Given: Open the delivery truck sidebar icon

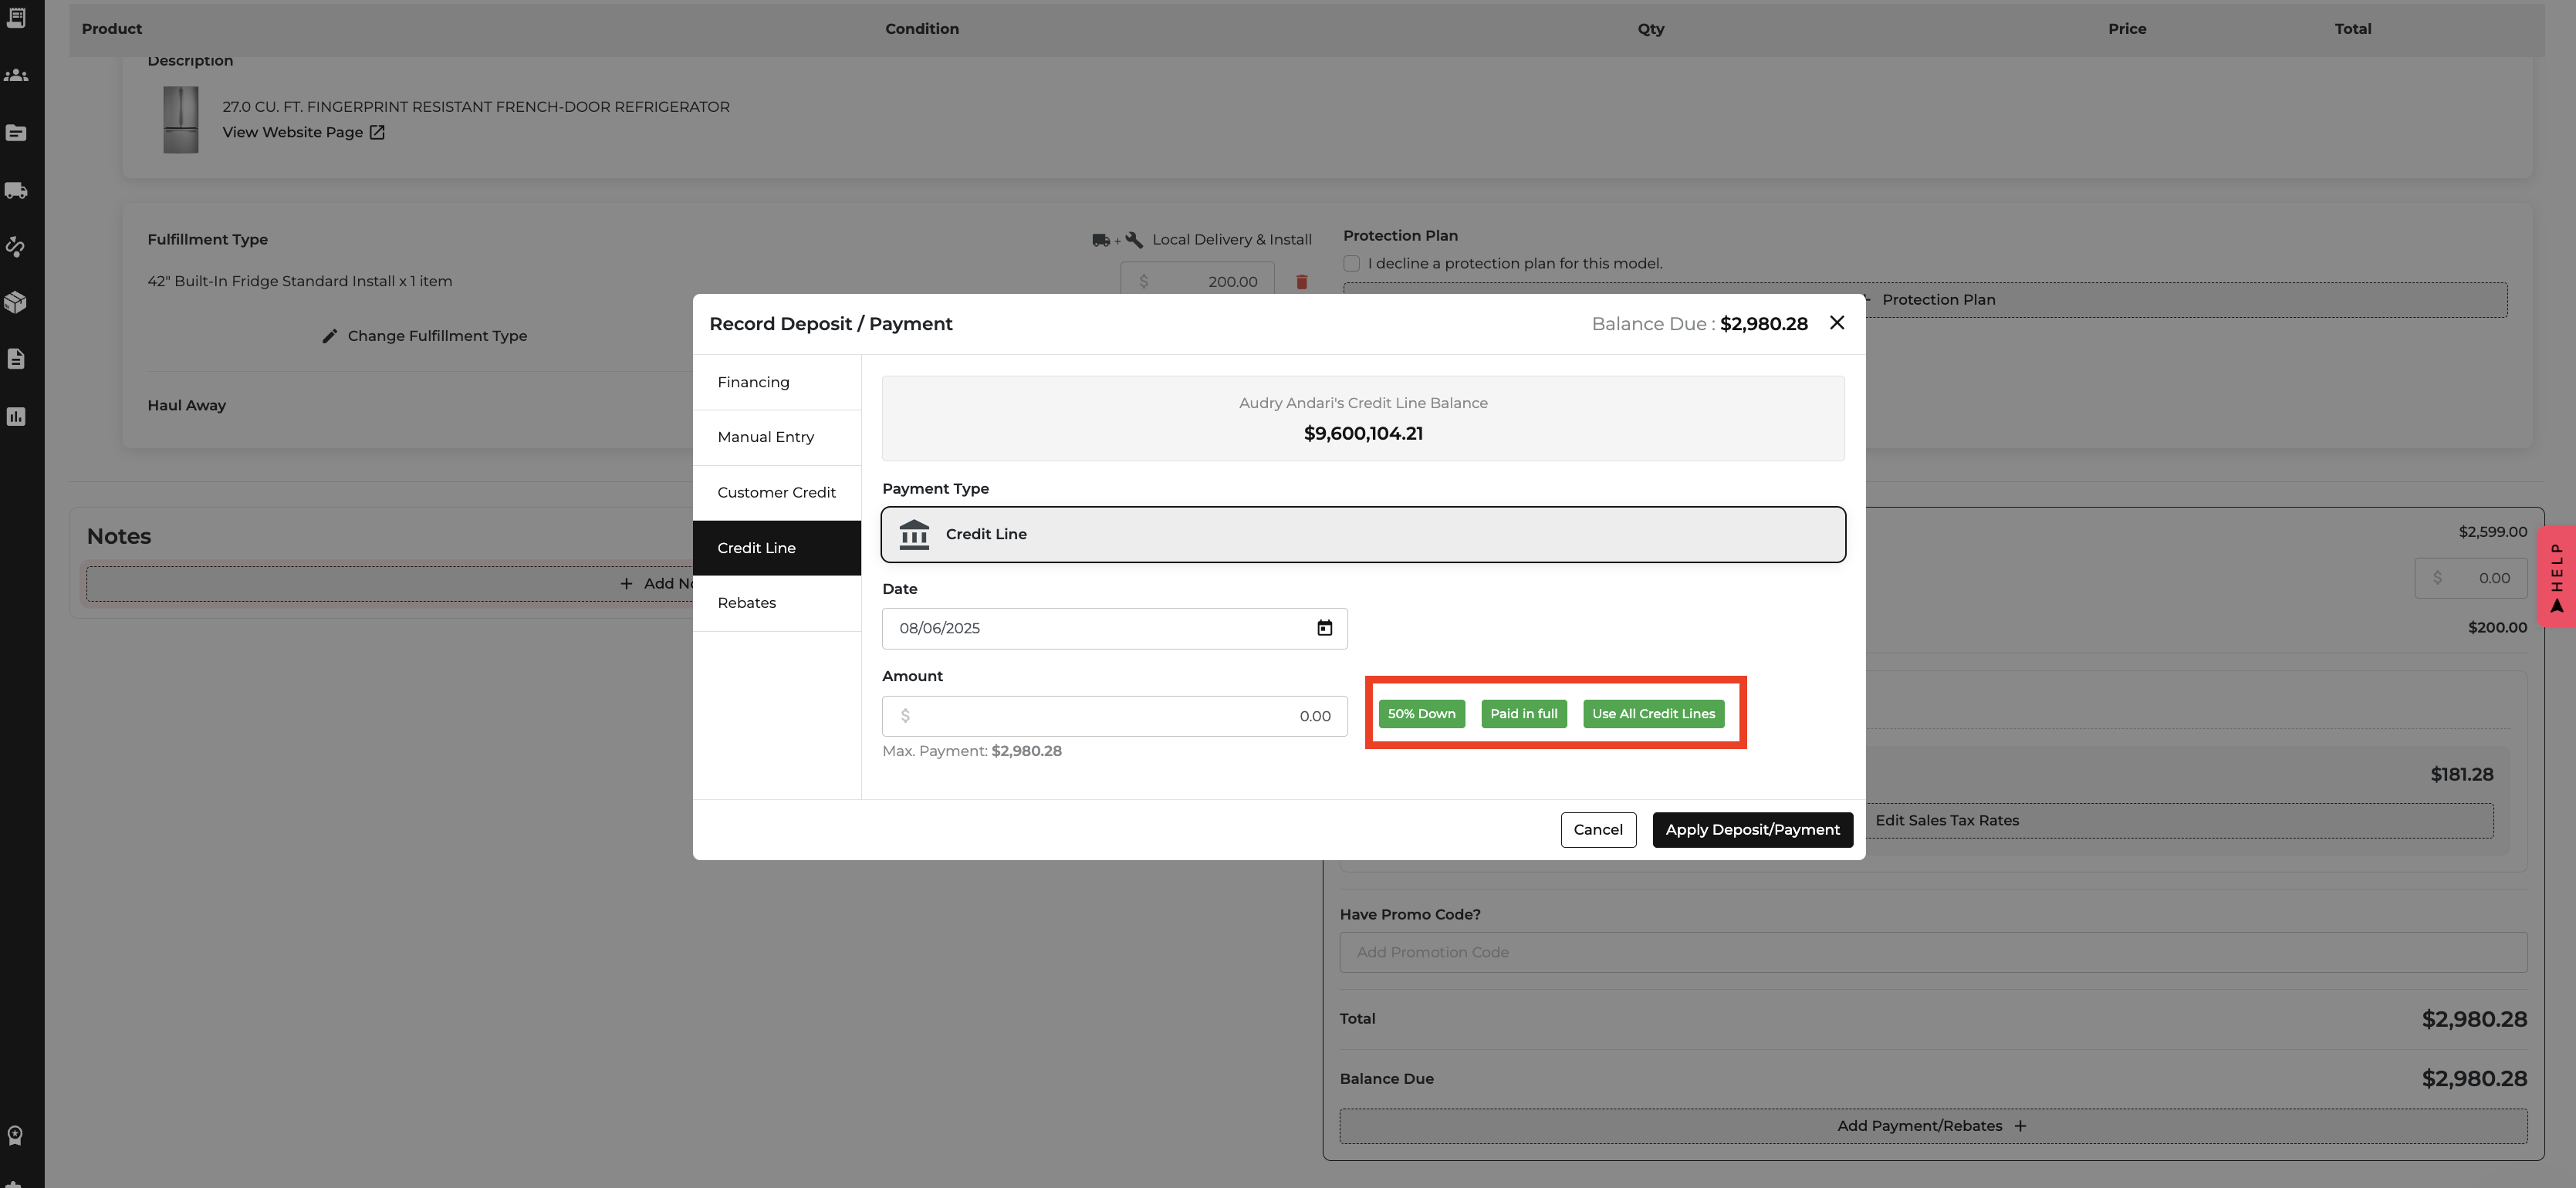Looking at the screenshot, I should pyautogui.click(x=16, y=190).
